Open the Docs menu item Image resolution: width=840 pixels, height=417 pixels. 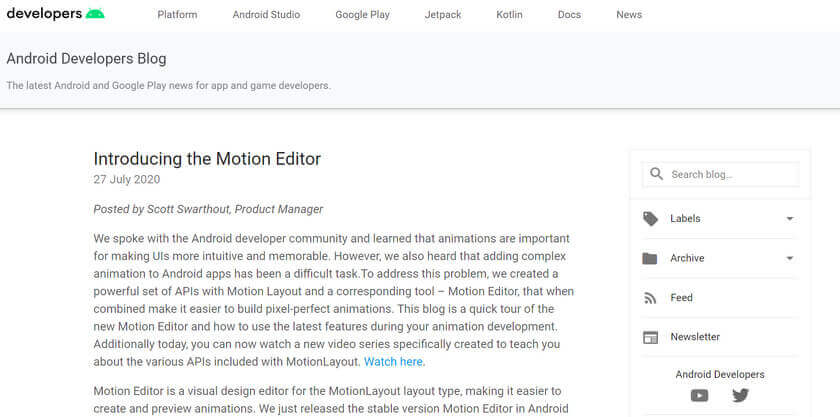(569, 15)
